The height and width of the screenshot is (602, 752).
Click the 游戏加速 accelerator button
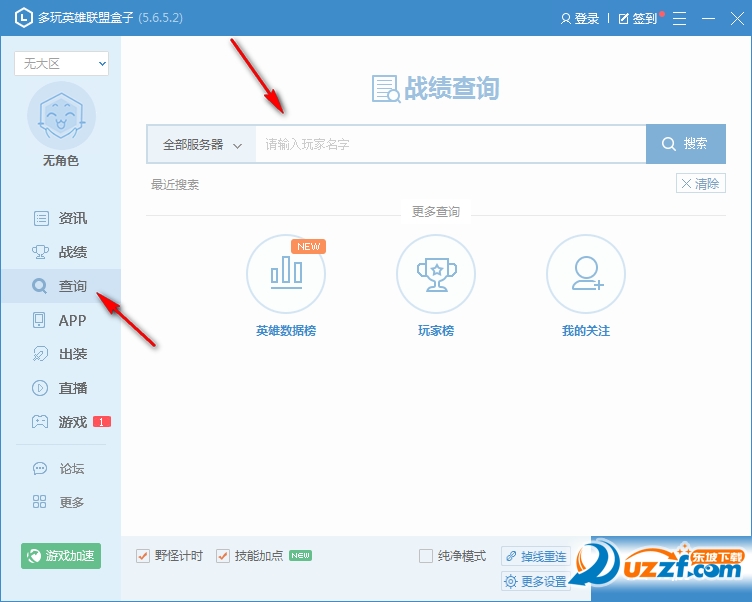[x=61, y=556]
